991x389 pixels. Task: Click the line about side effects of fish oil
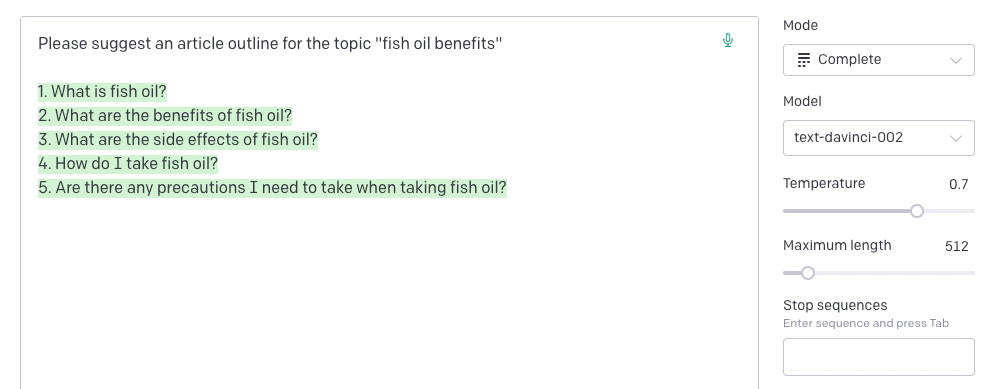178,140
